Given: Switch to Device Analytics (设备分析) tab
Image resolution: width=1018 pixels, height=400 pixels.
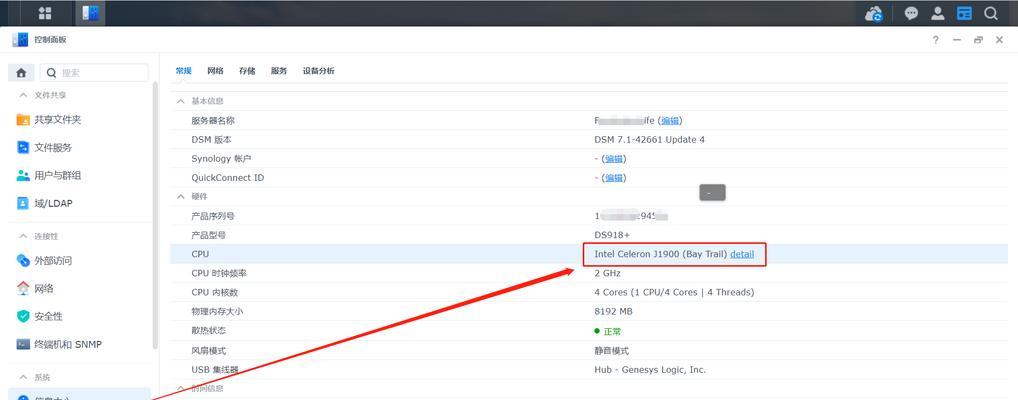Looking at the screenshot, I should point(319,71).
